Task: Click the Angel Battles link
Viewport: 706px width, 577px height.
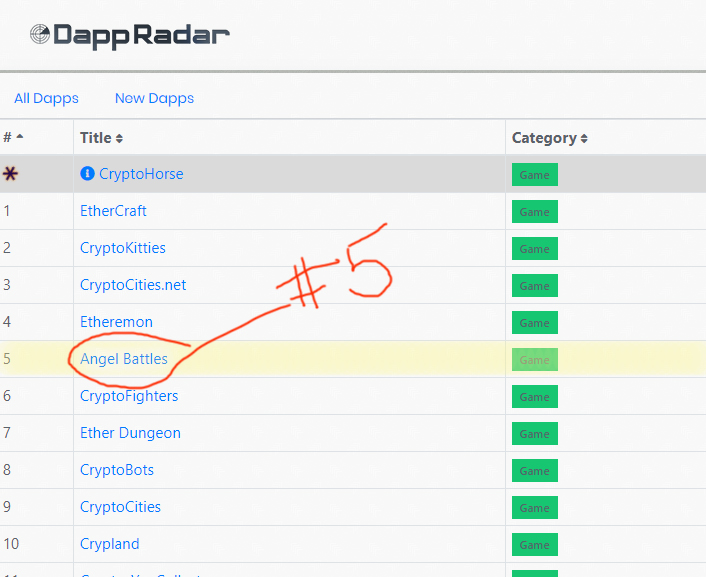Action: point(124,359)
